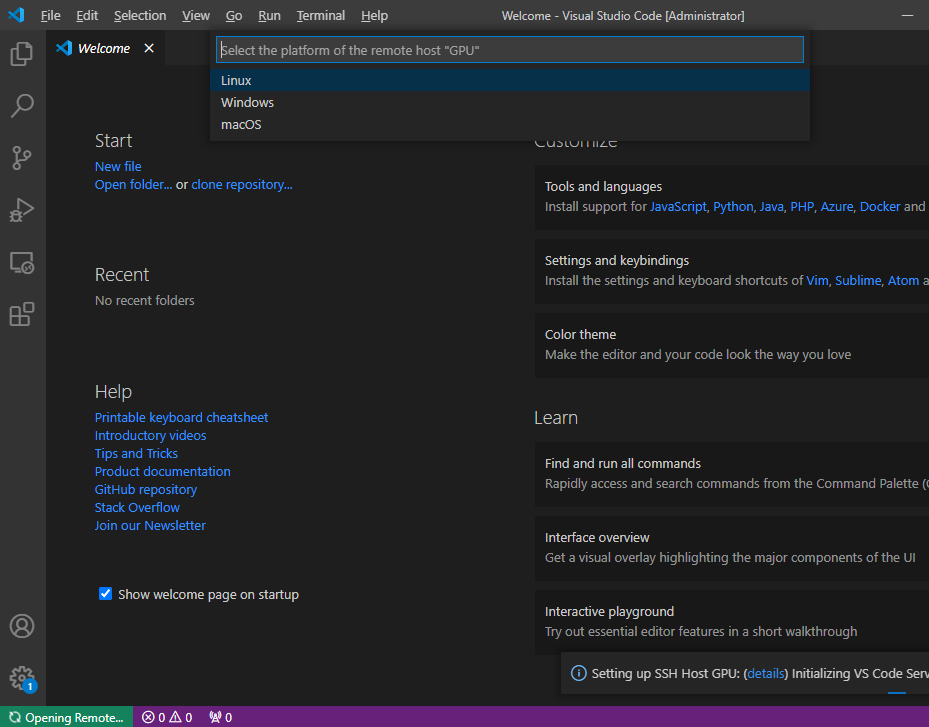This screenshot has width=929, height=727.
Task: Open Tips and Tricks link
Action: point(136,454)
